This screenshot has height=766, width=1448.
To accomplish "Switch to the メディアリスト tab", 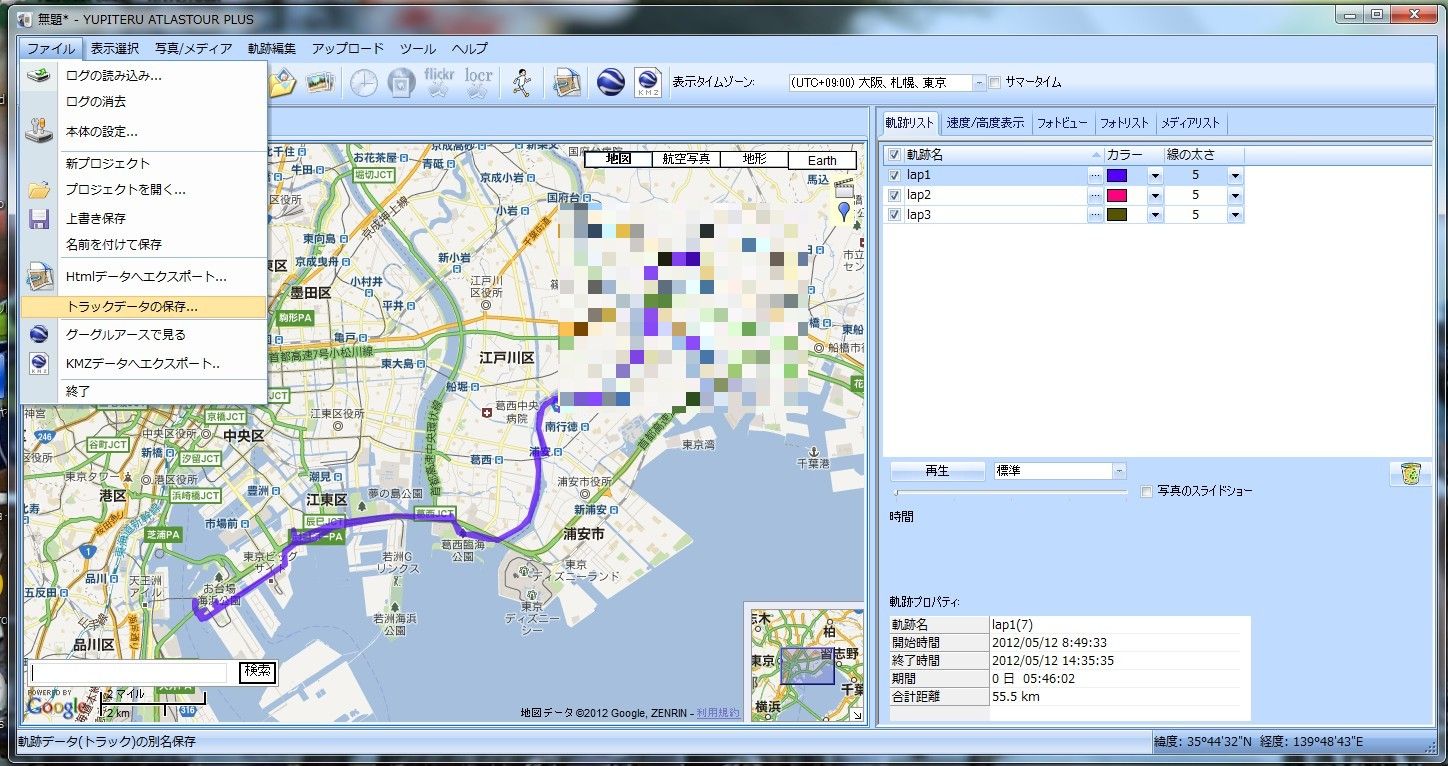I will (x=1191, y=123).
